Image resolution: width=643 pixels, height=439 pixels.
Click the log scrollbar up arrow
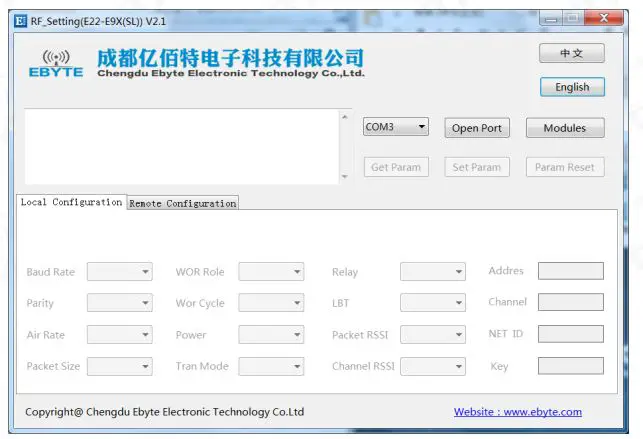345,117
